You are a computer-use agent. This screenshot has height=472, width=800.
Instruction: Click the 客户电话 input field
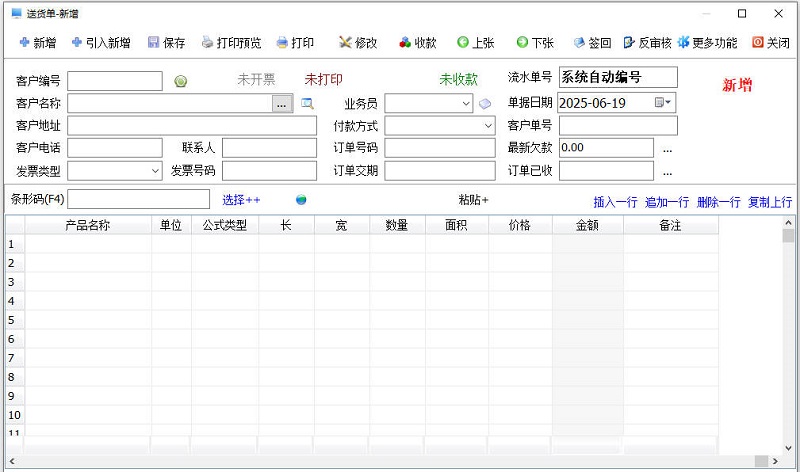coord(115,148)
